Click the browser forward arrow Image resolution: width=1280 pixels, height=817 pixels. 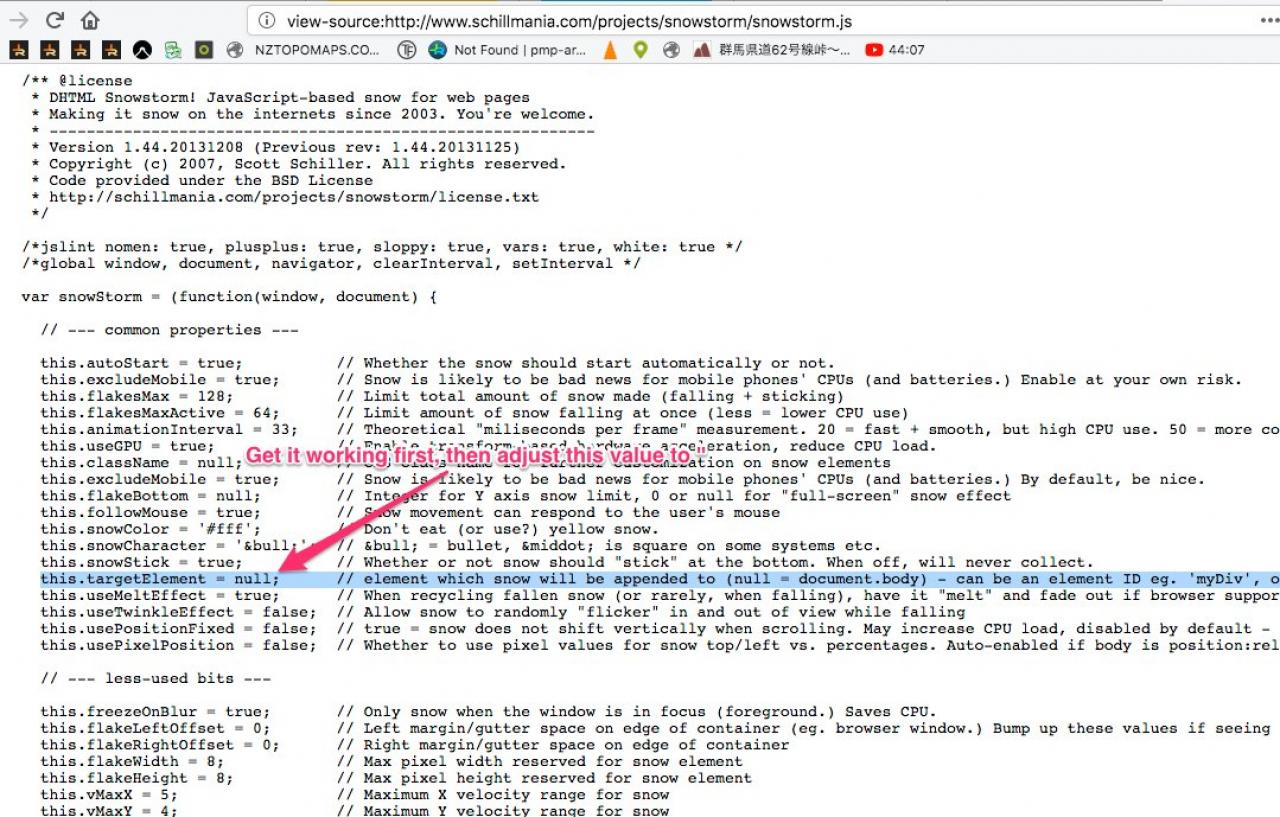click(x=19, y=20)
